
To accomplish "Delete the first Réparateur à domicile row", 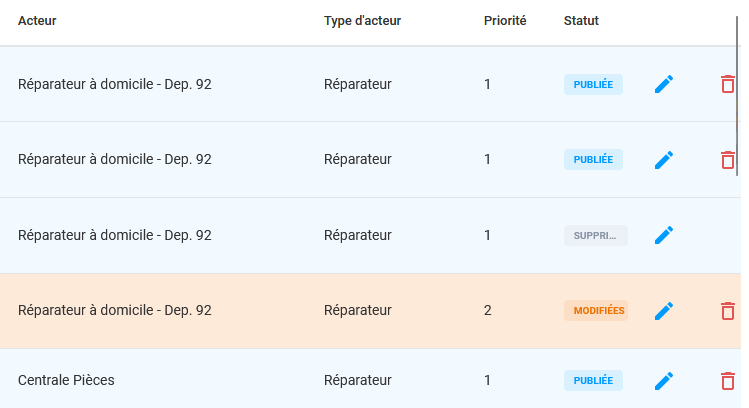I will 728,84.
